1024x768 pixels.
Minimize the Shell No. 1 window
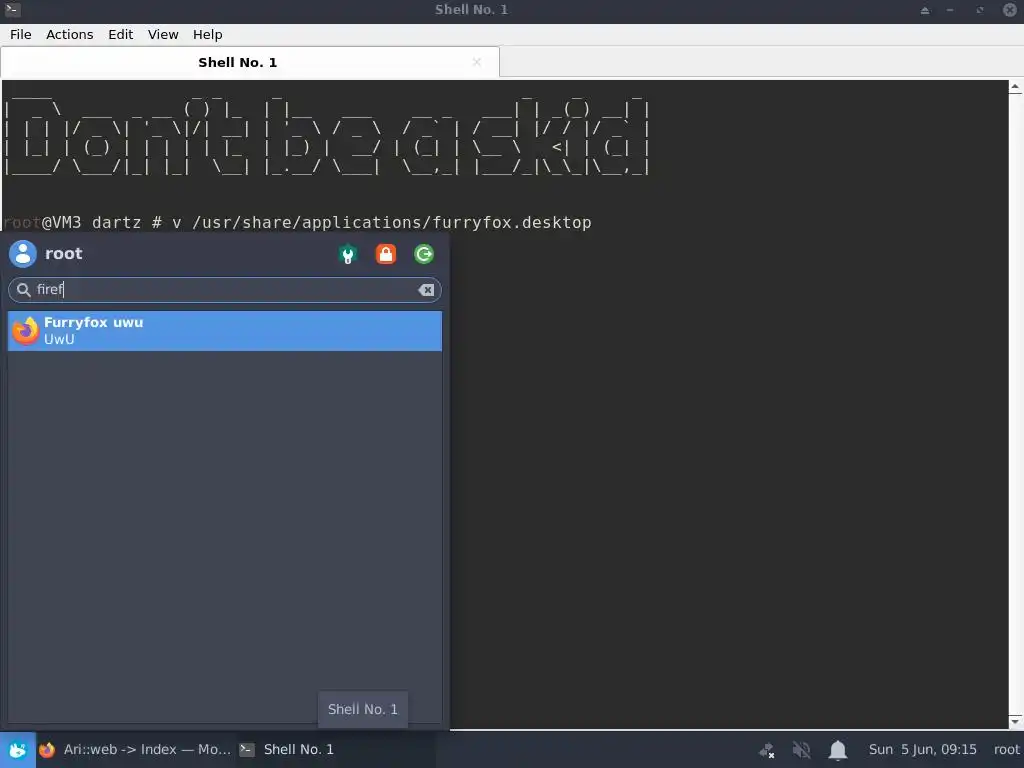(950, 10)
